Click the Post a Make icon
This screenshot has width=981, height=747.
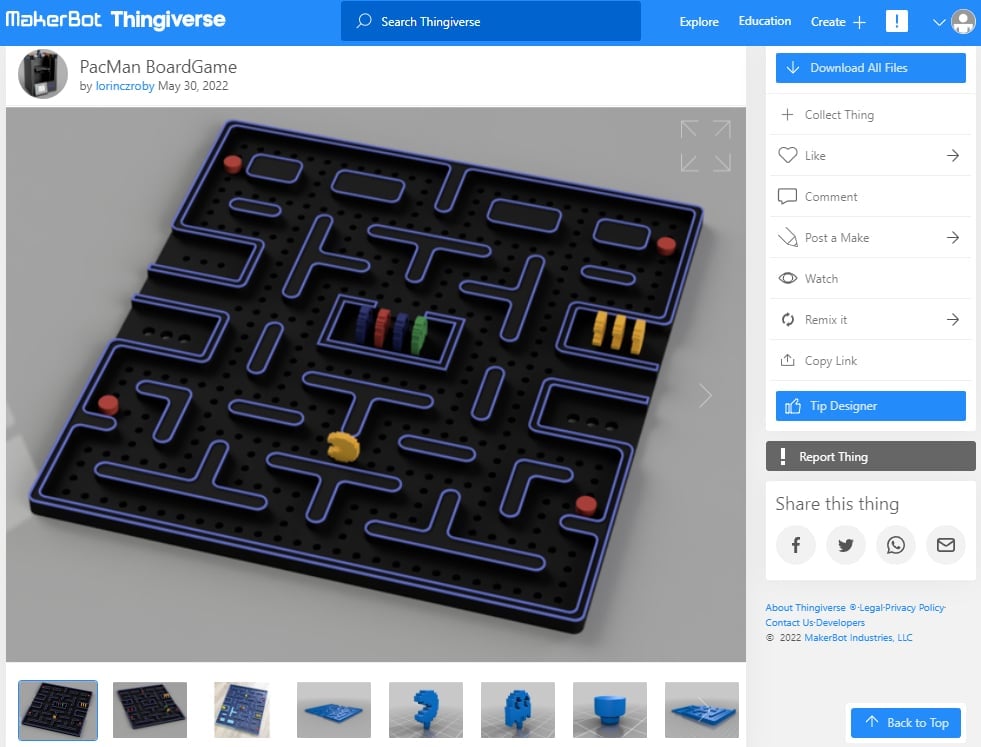click(787, 238)
